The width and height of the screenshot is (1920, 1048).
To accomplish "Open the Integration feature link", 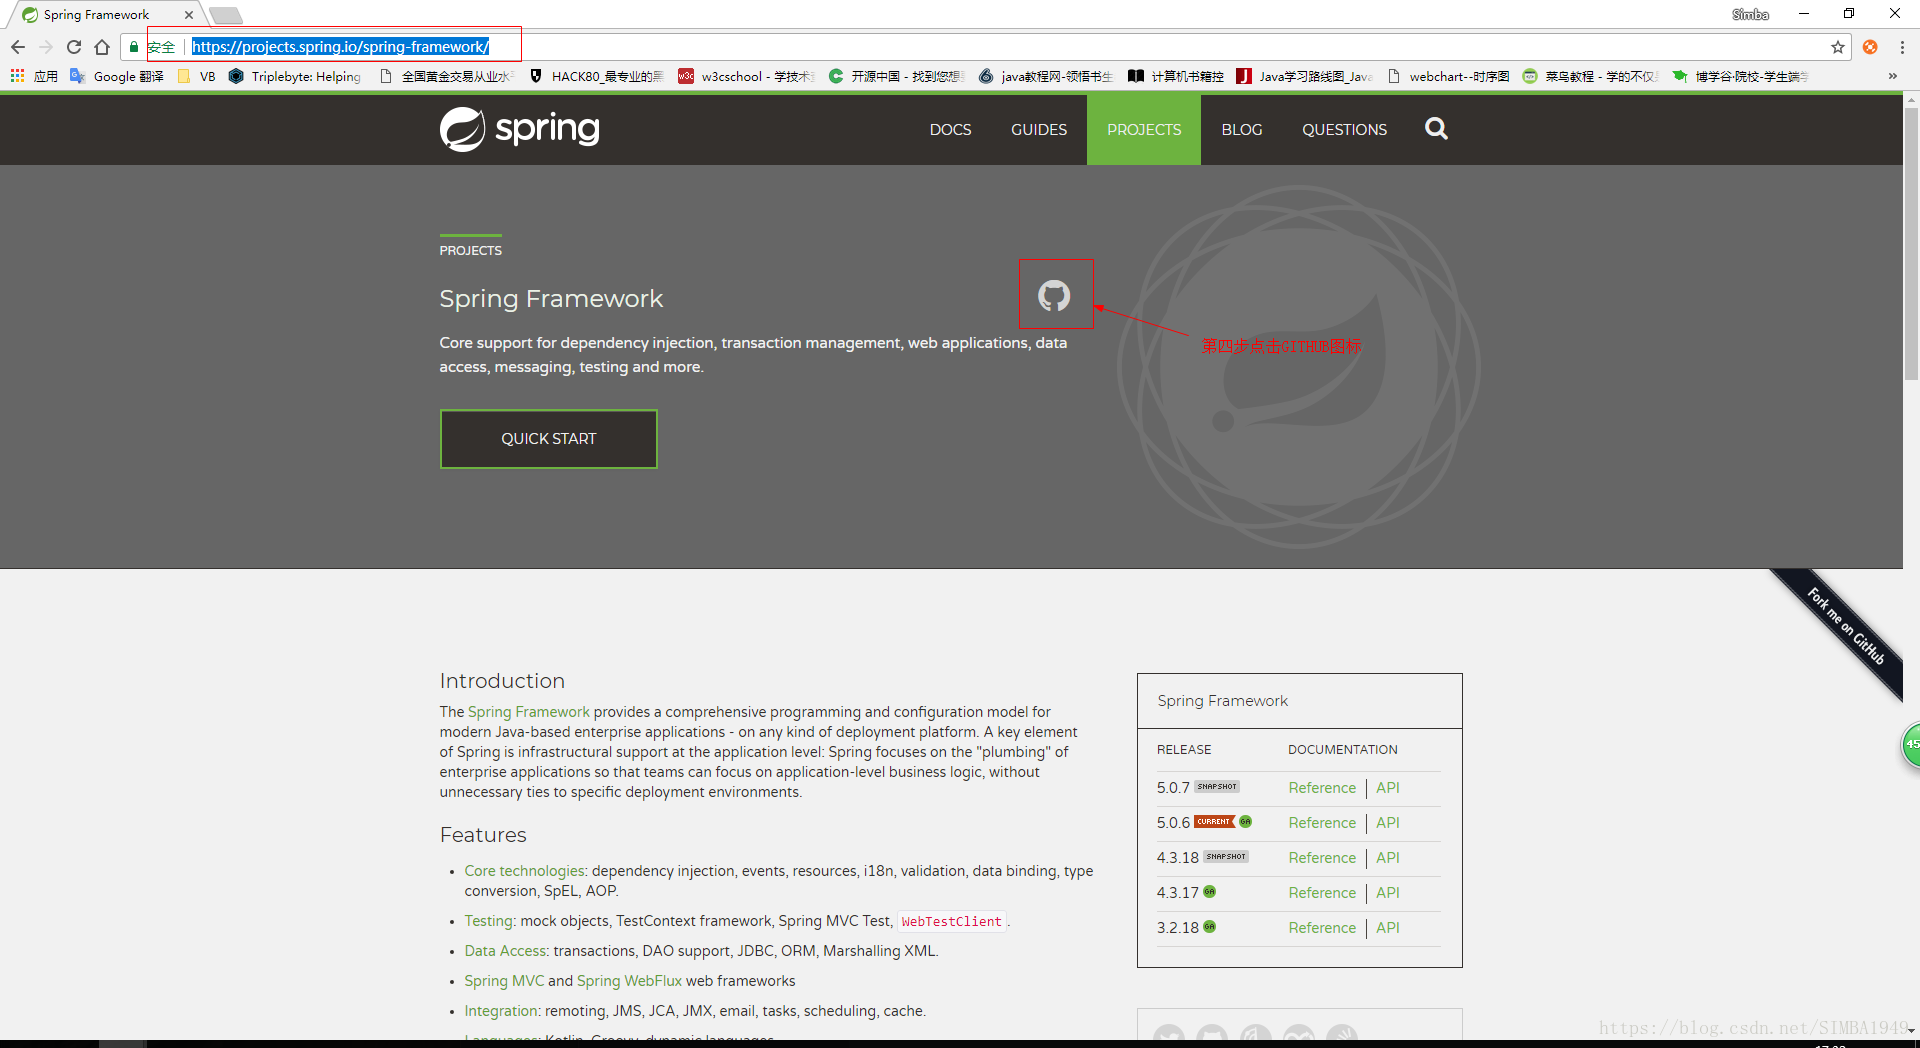I will [502, 1011].
